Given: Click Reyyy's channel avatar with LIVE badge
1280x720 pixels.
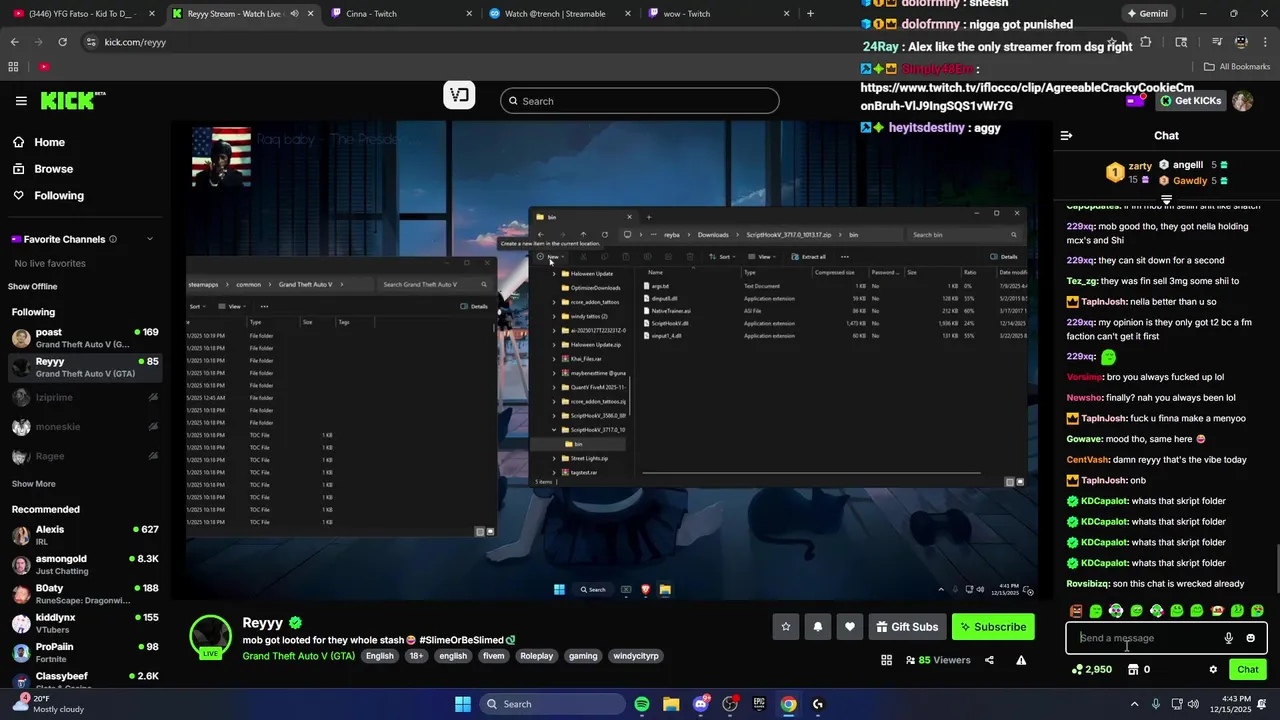Looking at the screenshot, I should click(x=211, y=636).
